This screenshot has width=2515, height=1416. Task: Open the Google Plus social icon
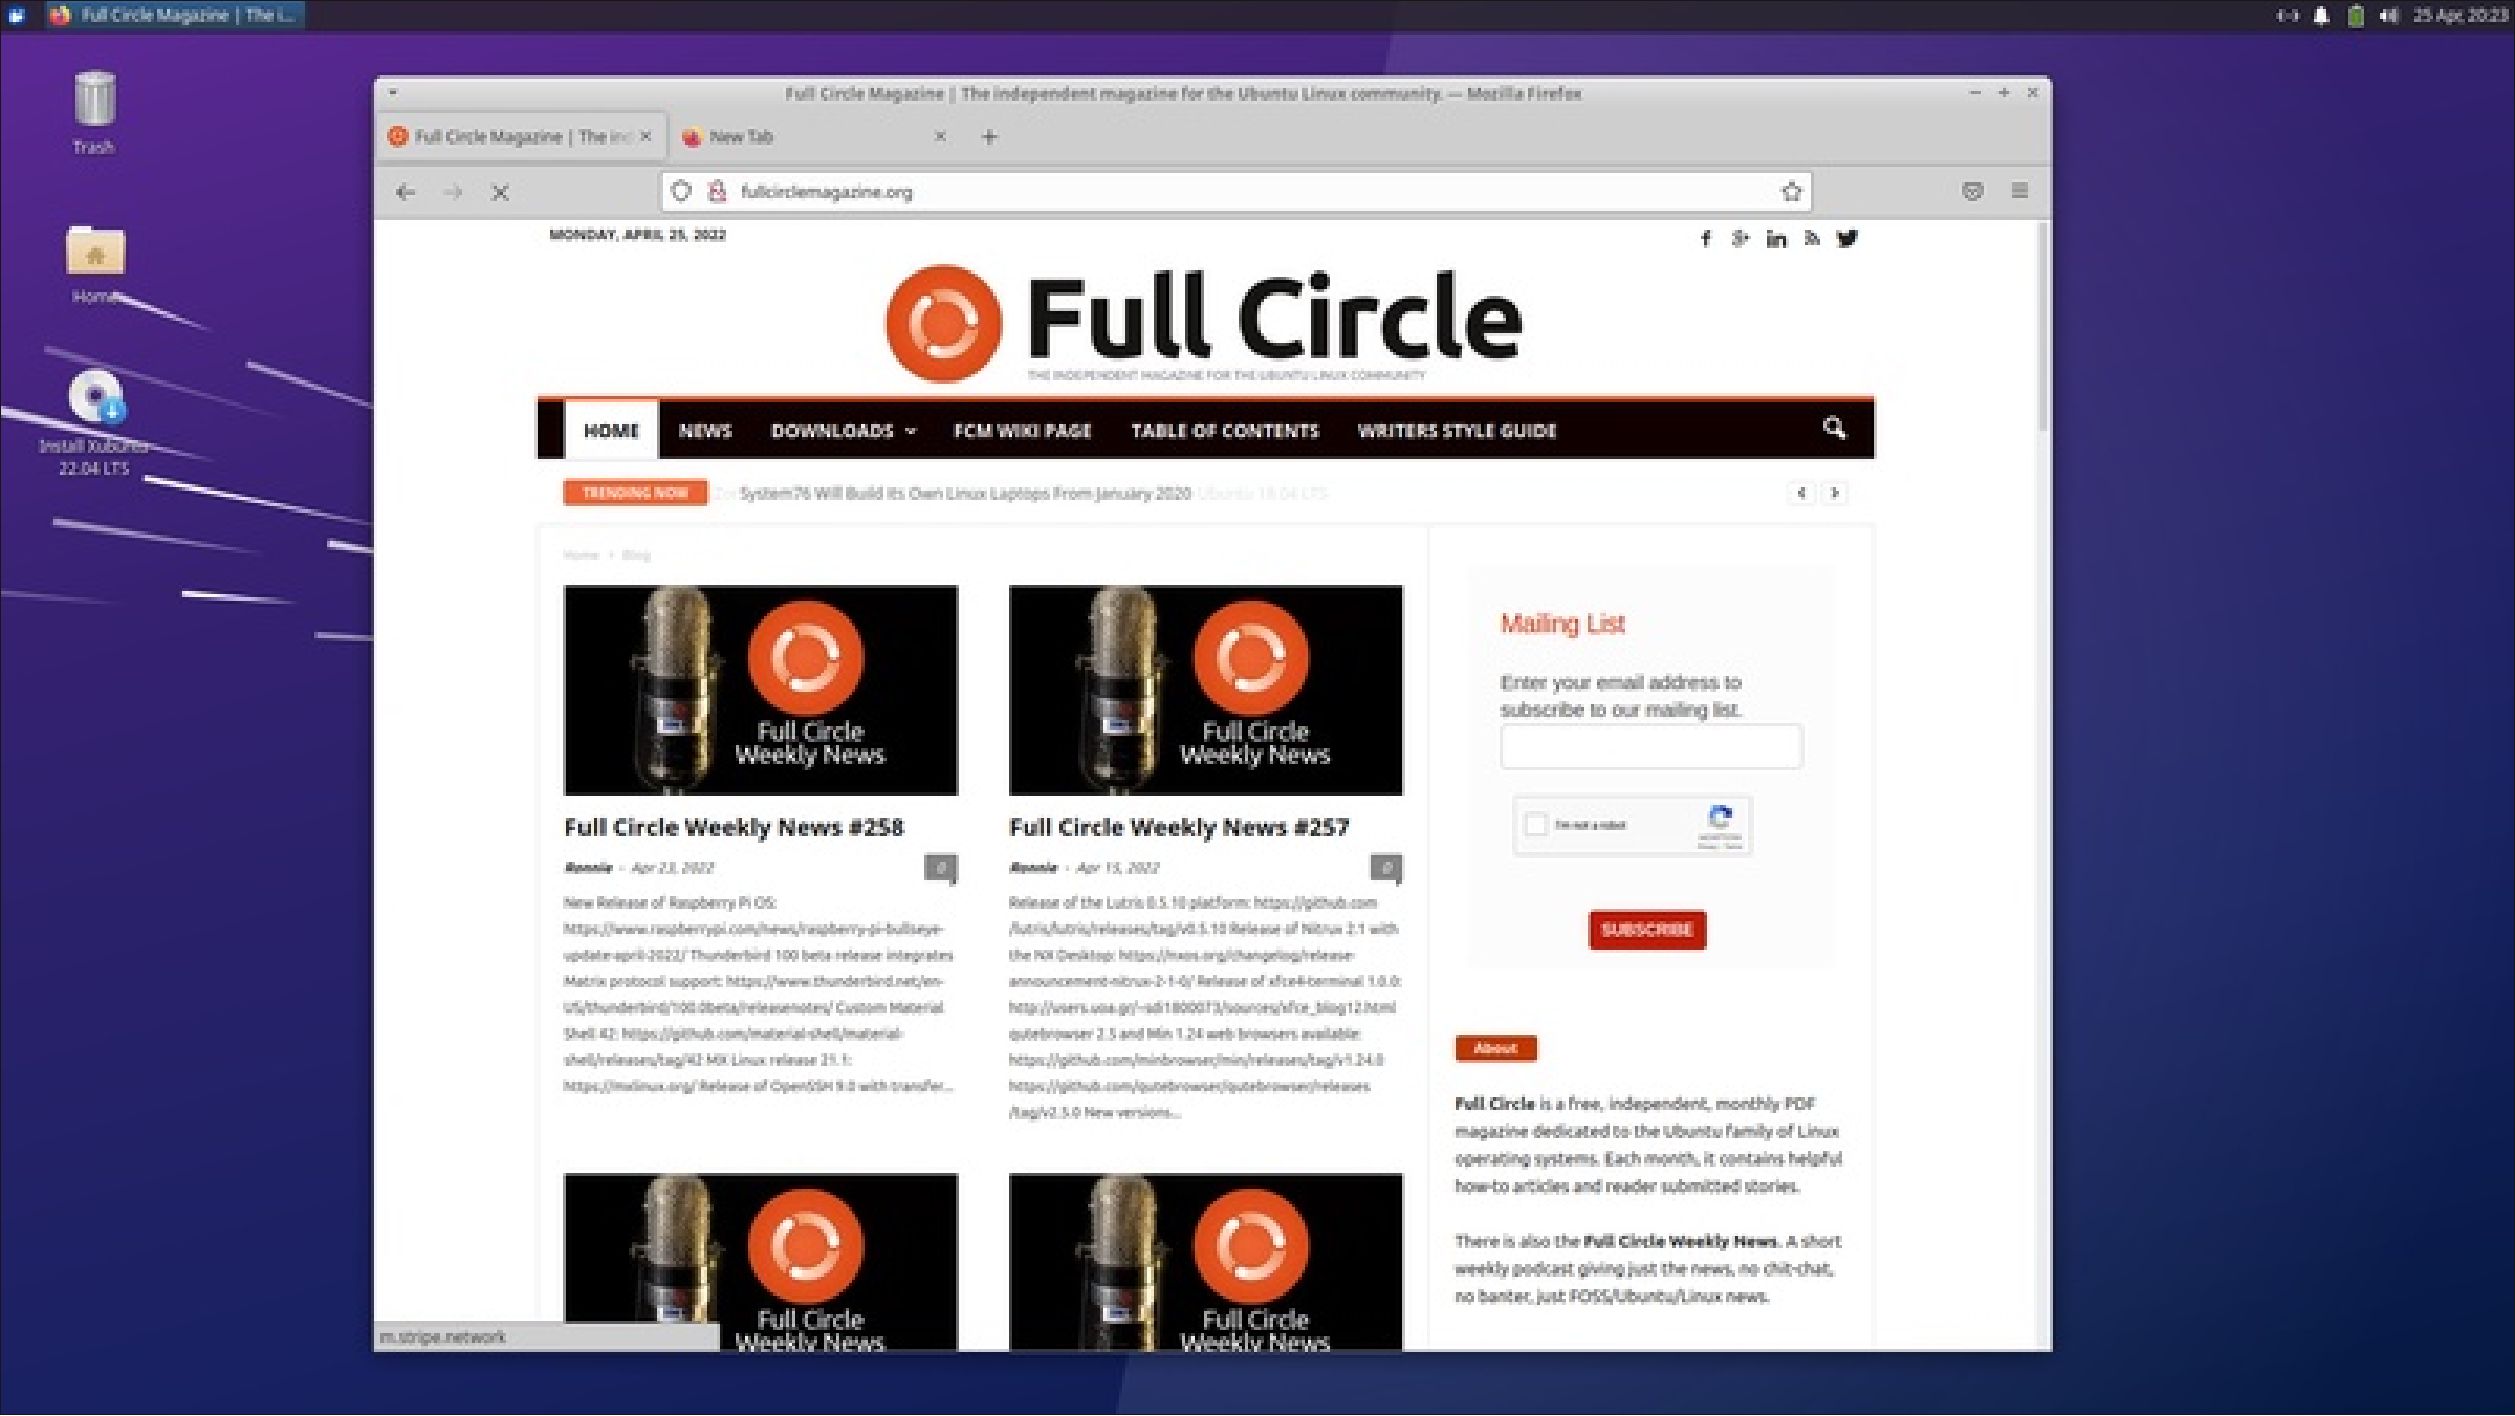point(1740,238)
